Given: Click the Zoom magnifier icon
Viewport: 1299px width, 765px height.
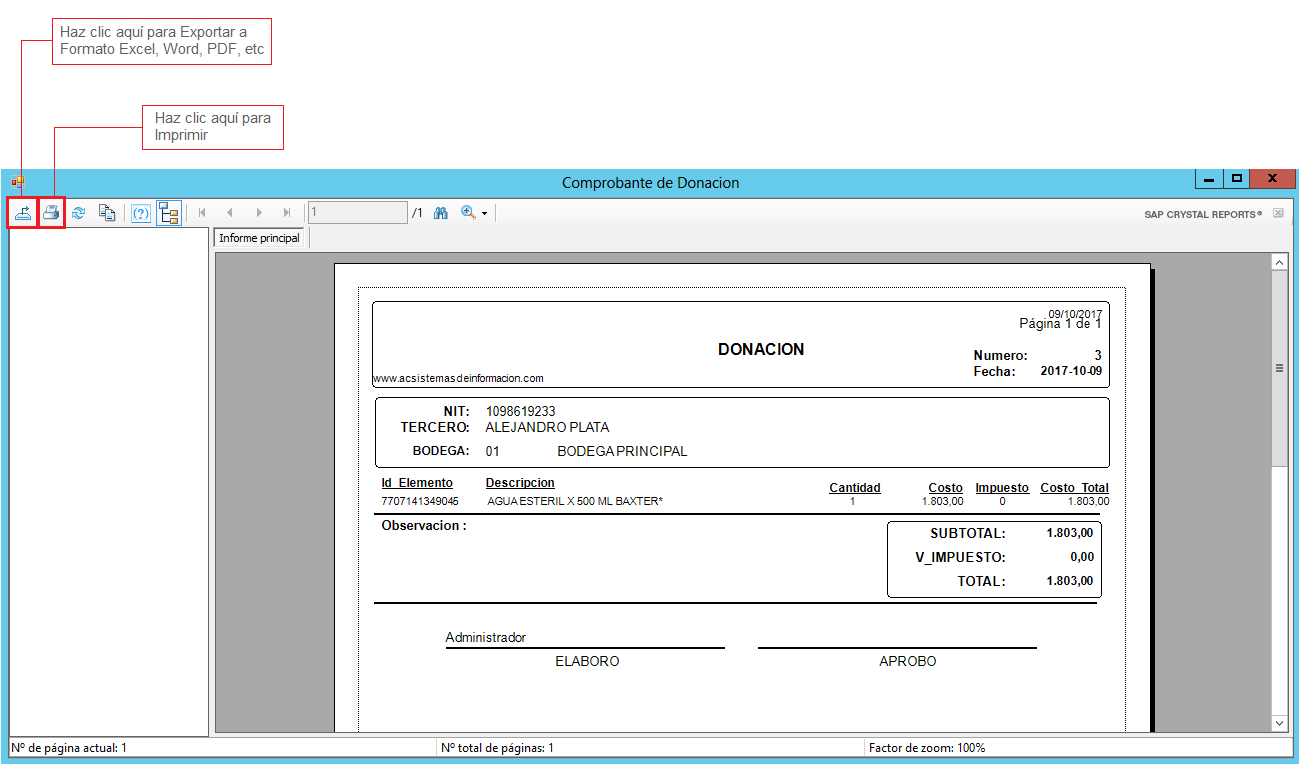Looking at the screenshot, I should pos(467,213).
